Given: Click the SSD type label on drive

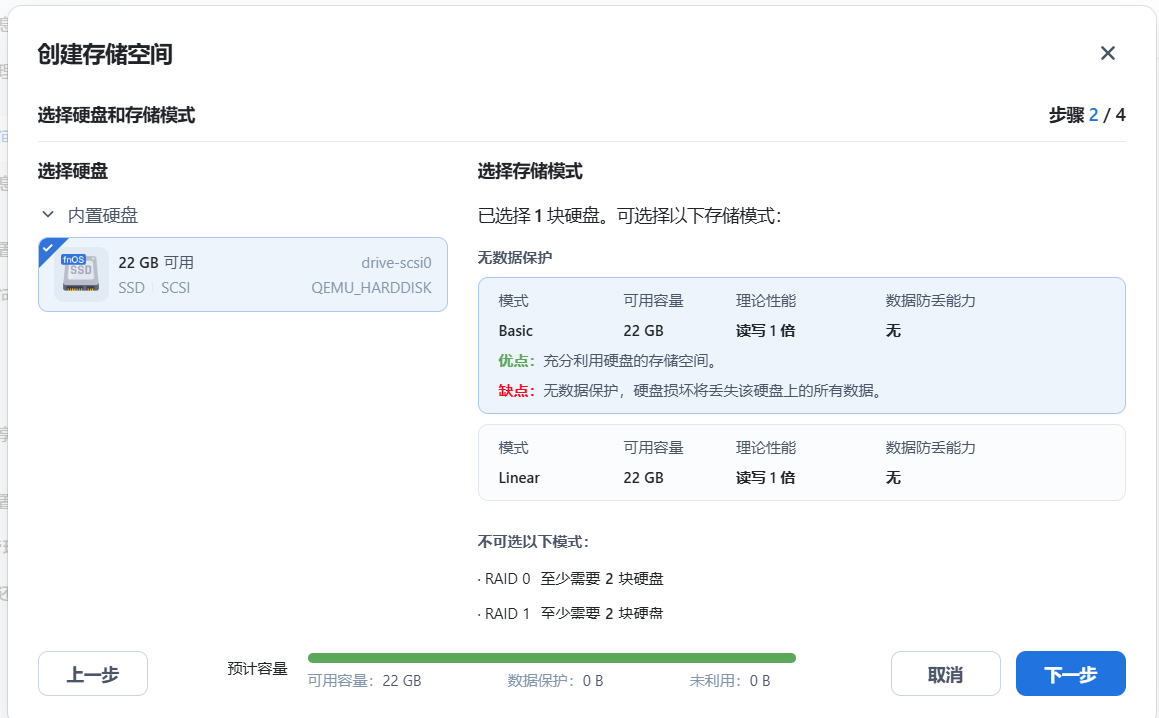Looking at the screenshot, I should point(132,288).
